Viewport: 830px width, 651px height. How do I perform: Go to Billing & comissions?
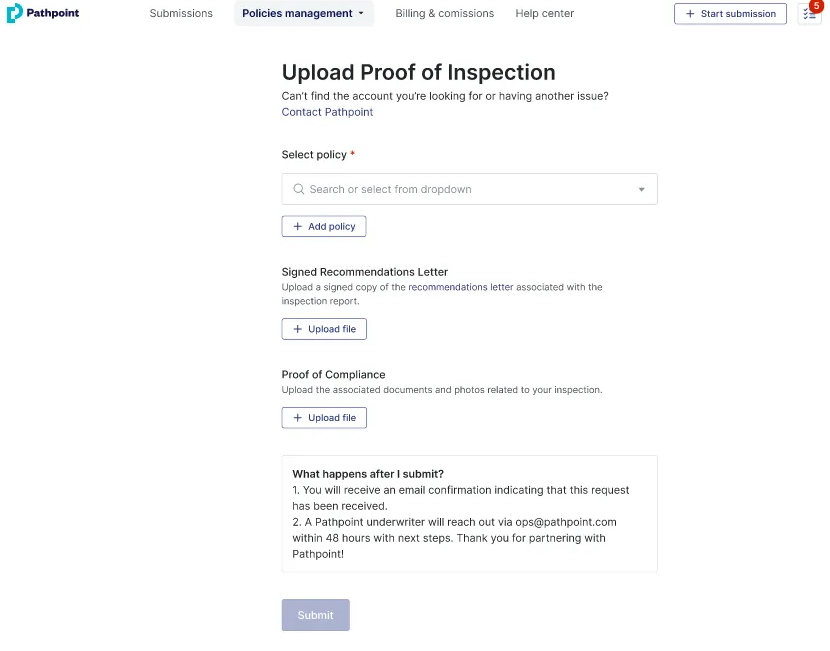tap(444, 14)
